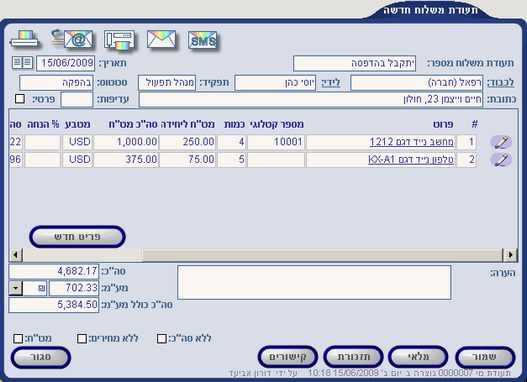Click the forward-by-email @ icon

tap(72, 39)
